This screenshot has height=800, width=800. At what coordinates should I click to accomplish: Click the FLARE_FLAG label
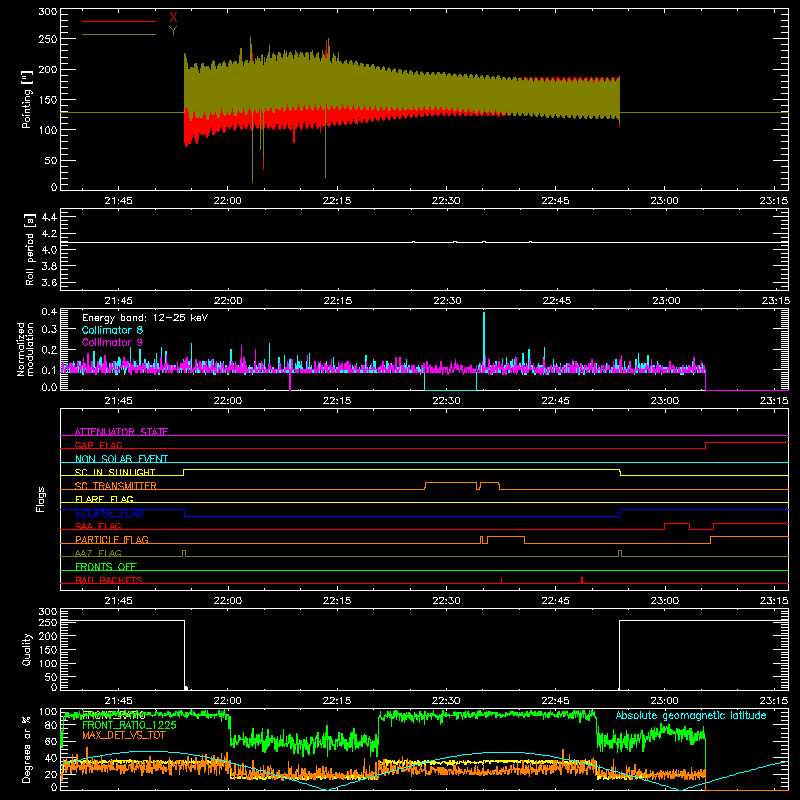point(104,499)
